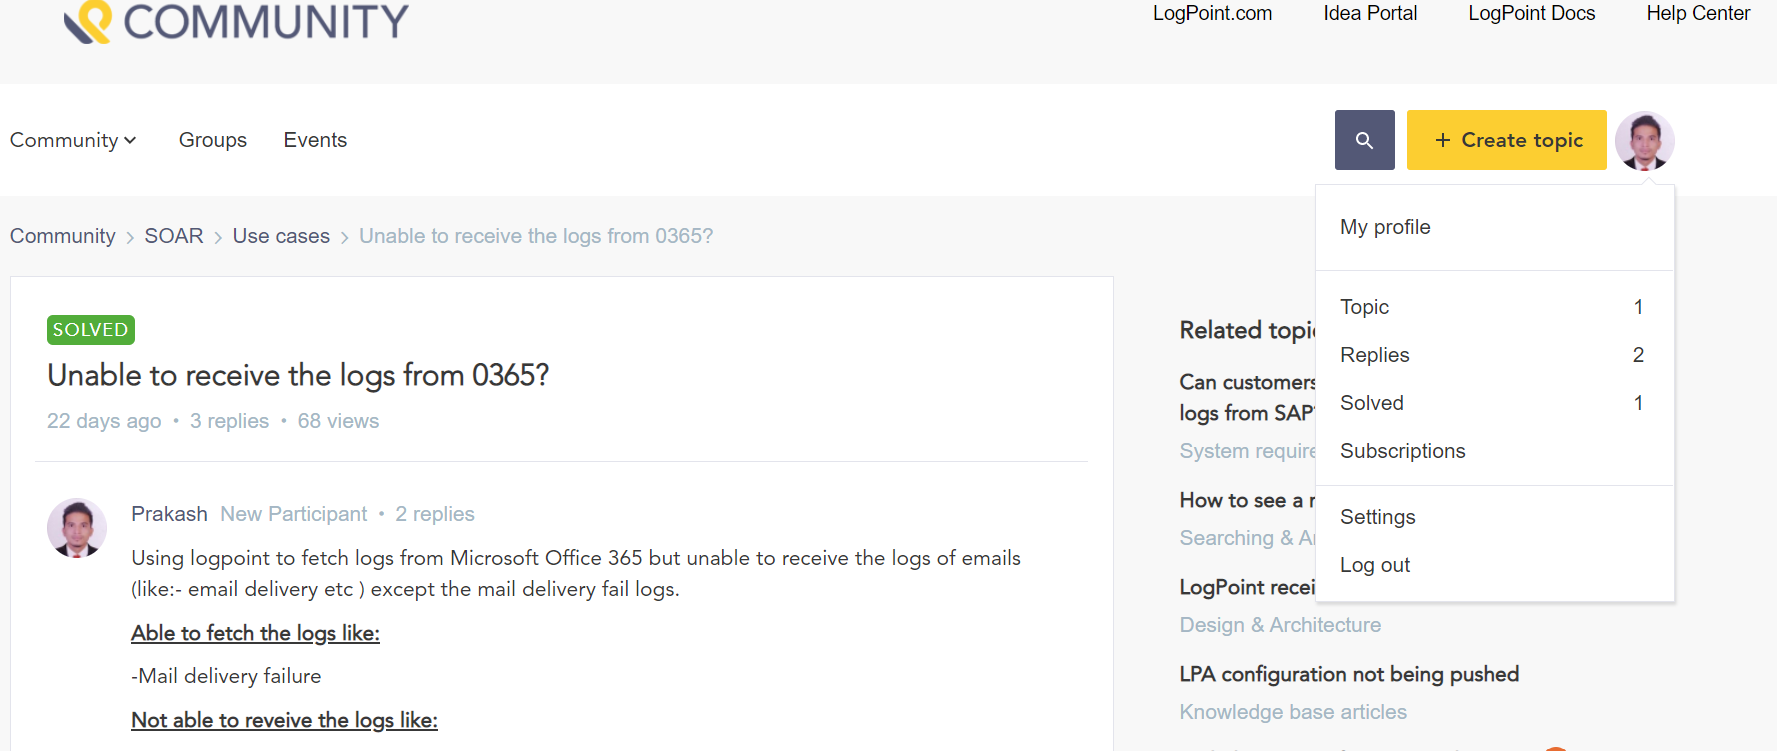Open the Events navigation link
Screen dimensions: 1777x751
pyautogui.click(x=315, y=140)
